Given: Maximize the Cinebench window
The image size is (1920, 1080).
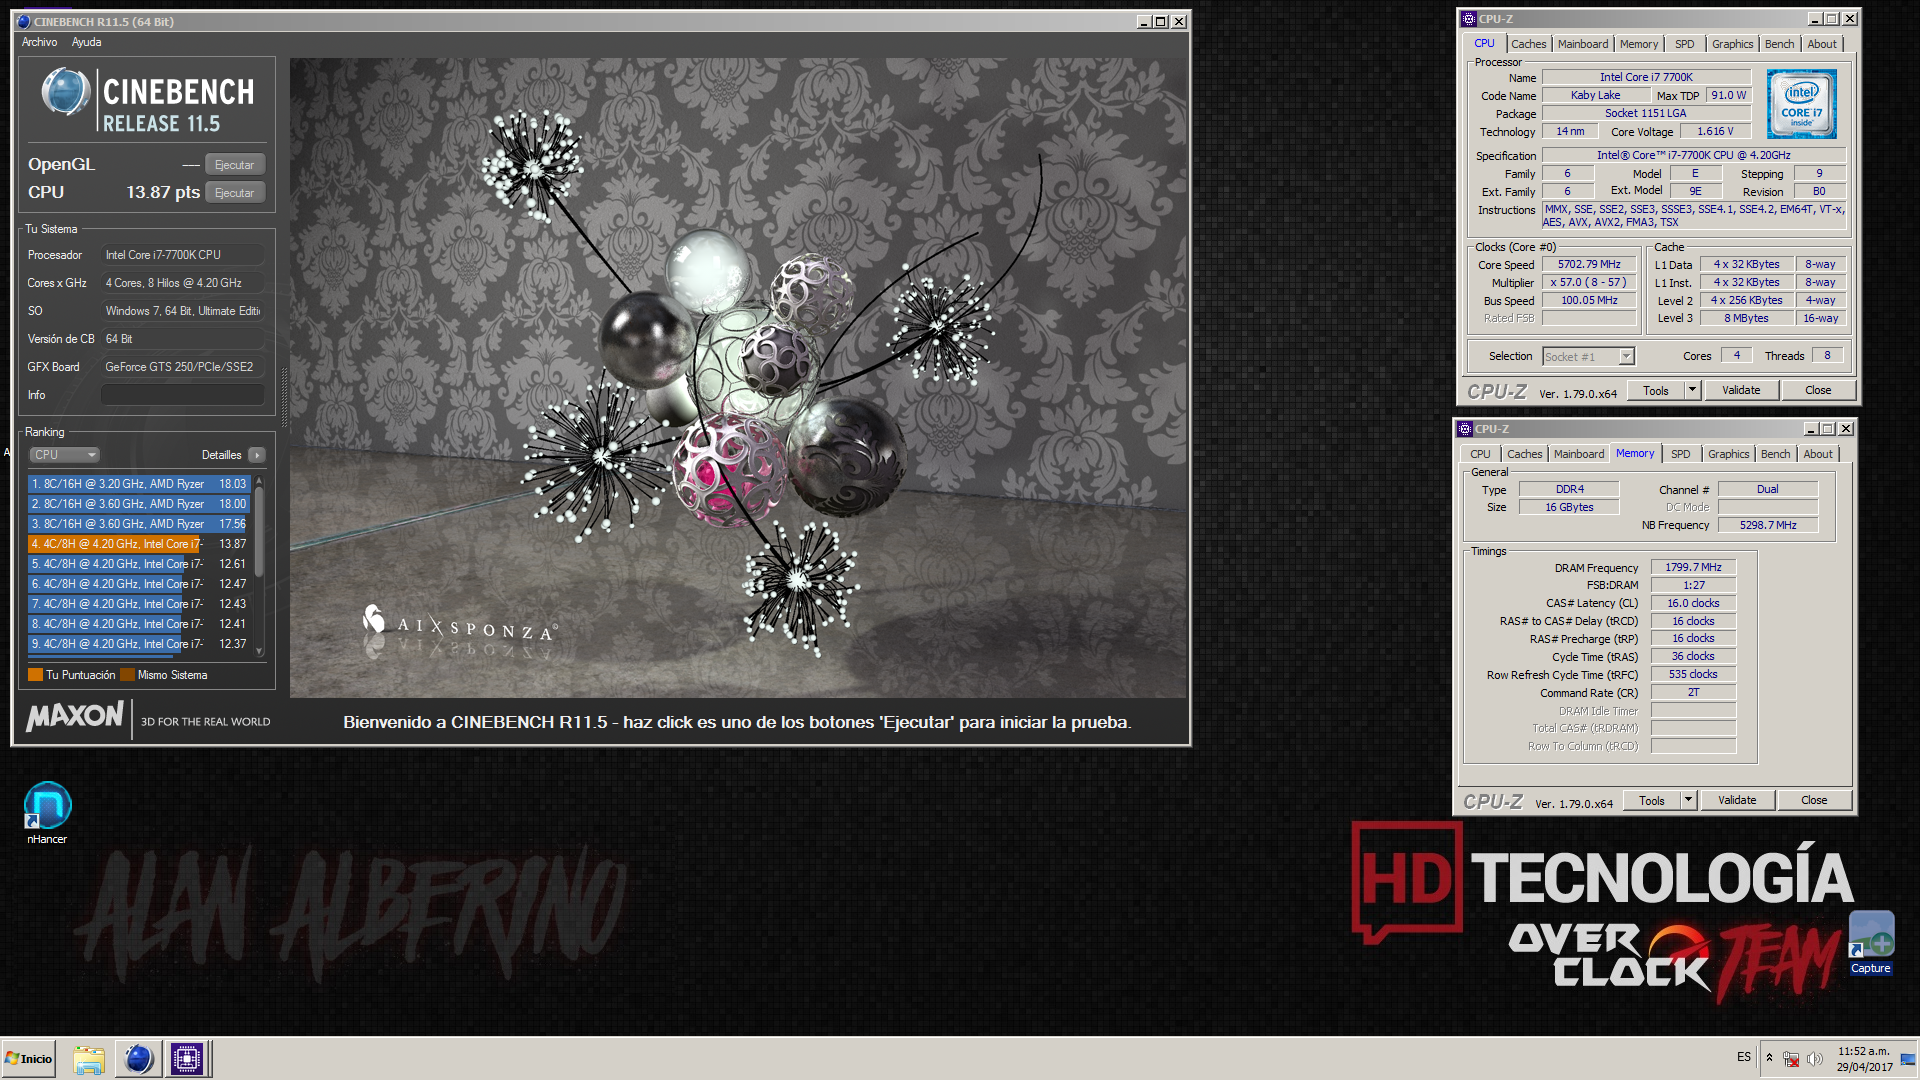Looking at the screenshot, I should click(1161, 21).
